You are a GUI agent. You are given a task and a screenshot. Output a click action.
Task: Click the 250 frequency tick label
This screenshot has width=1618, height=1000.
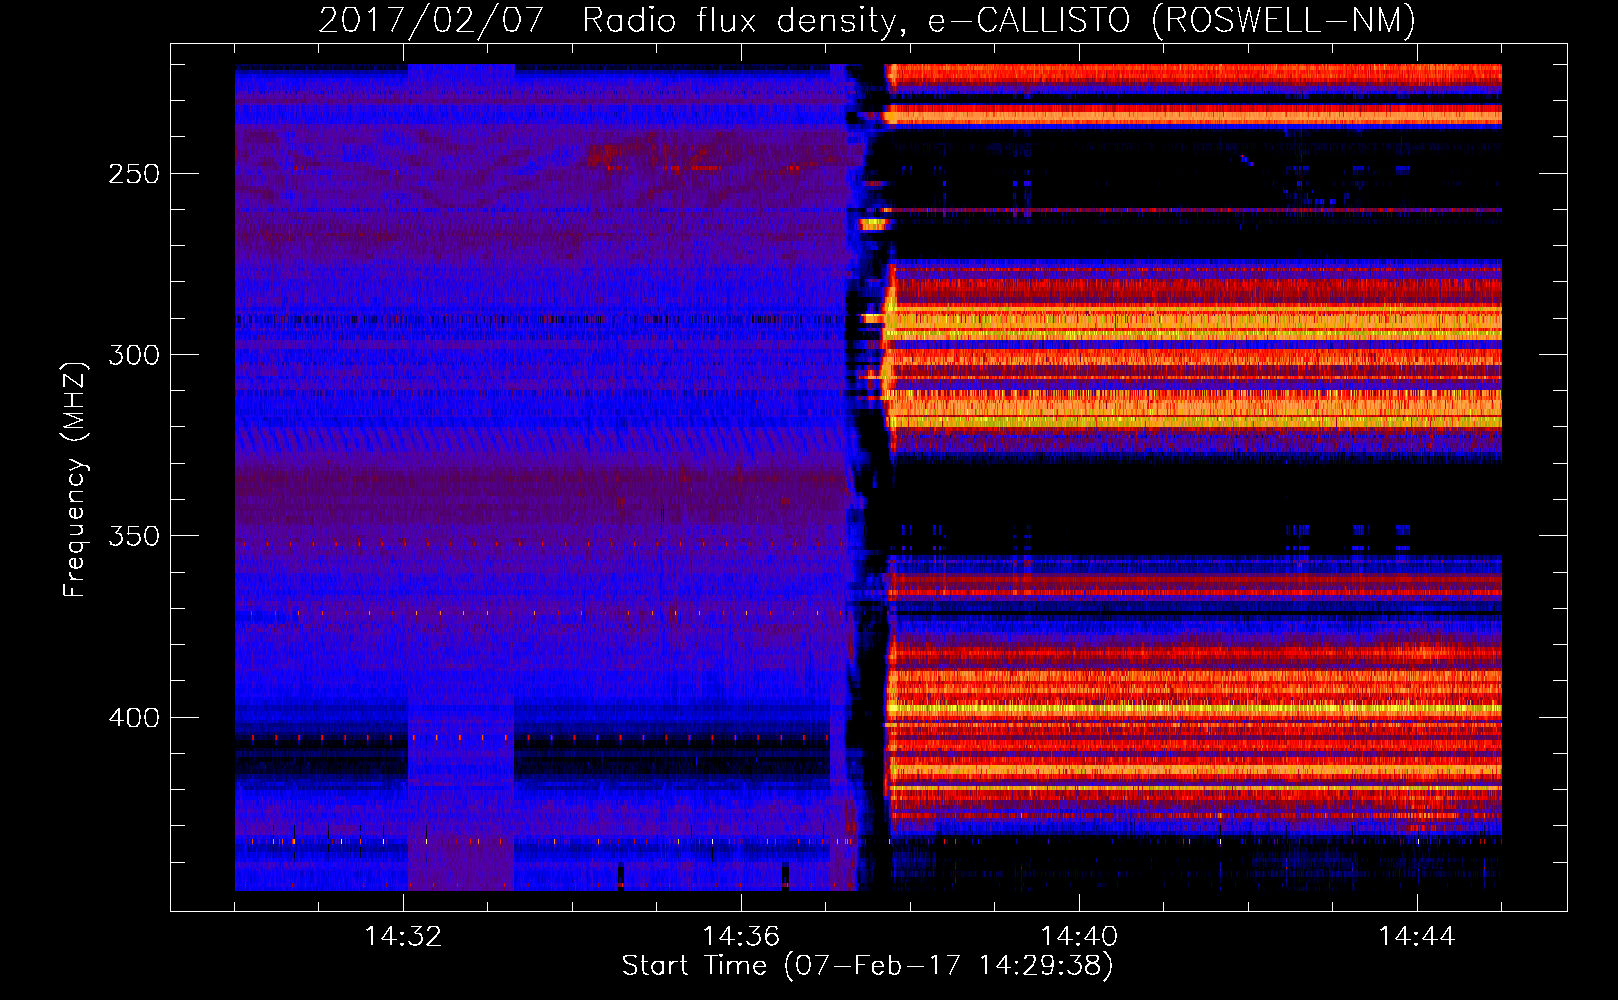tap(134, 174)
